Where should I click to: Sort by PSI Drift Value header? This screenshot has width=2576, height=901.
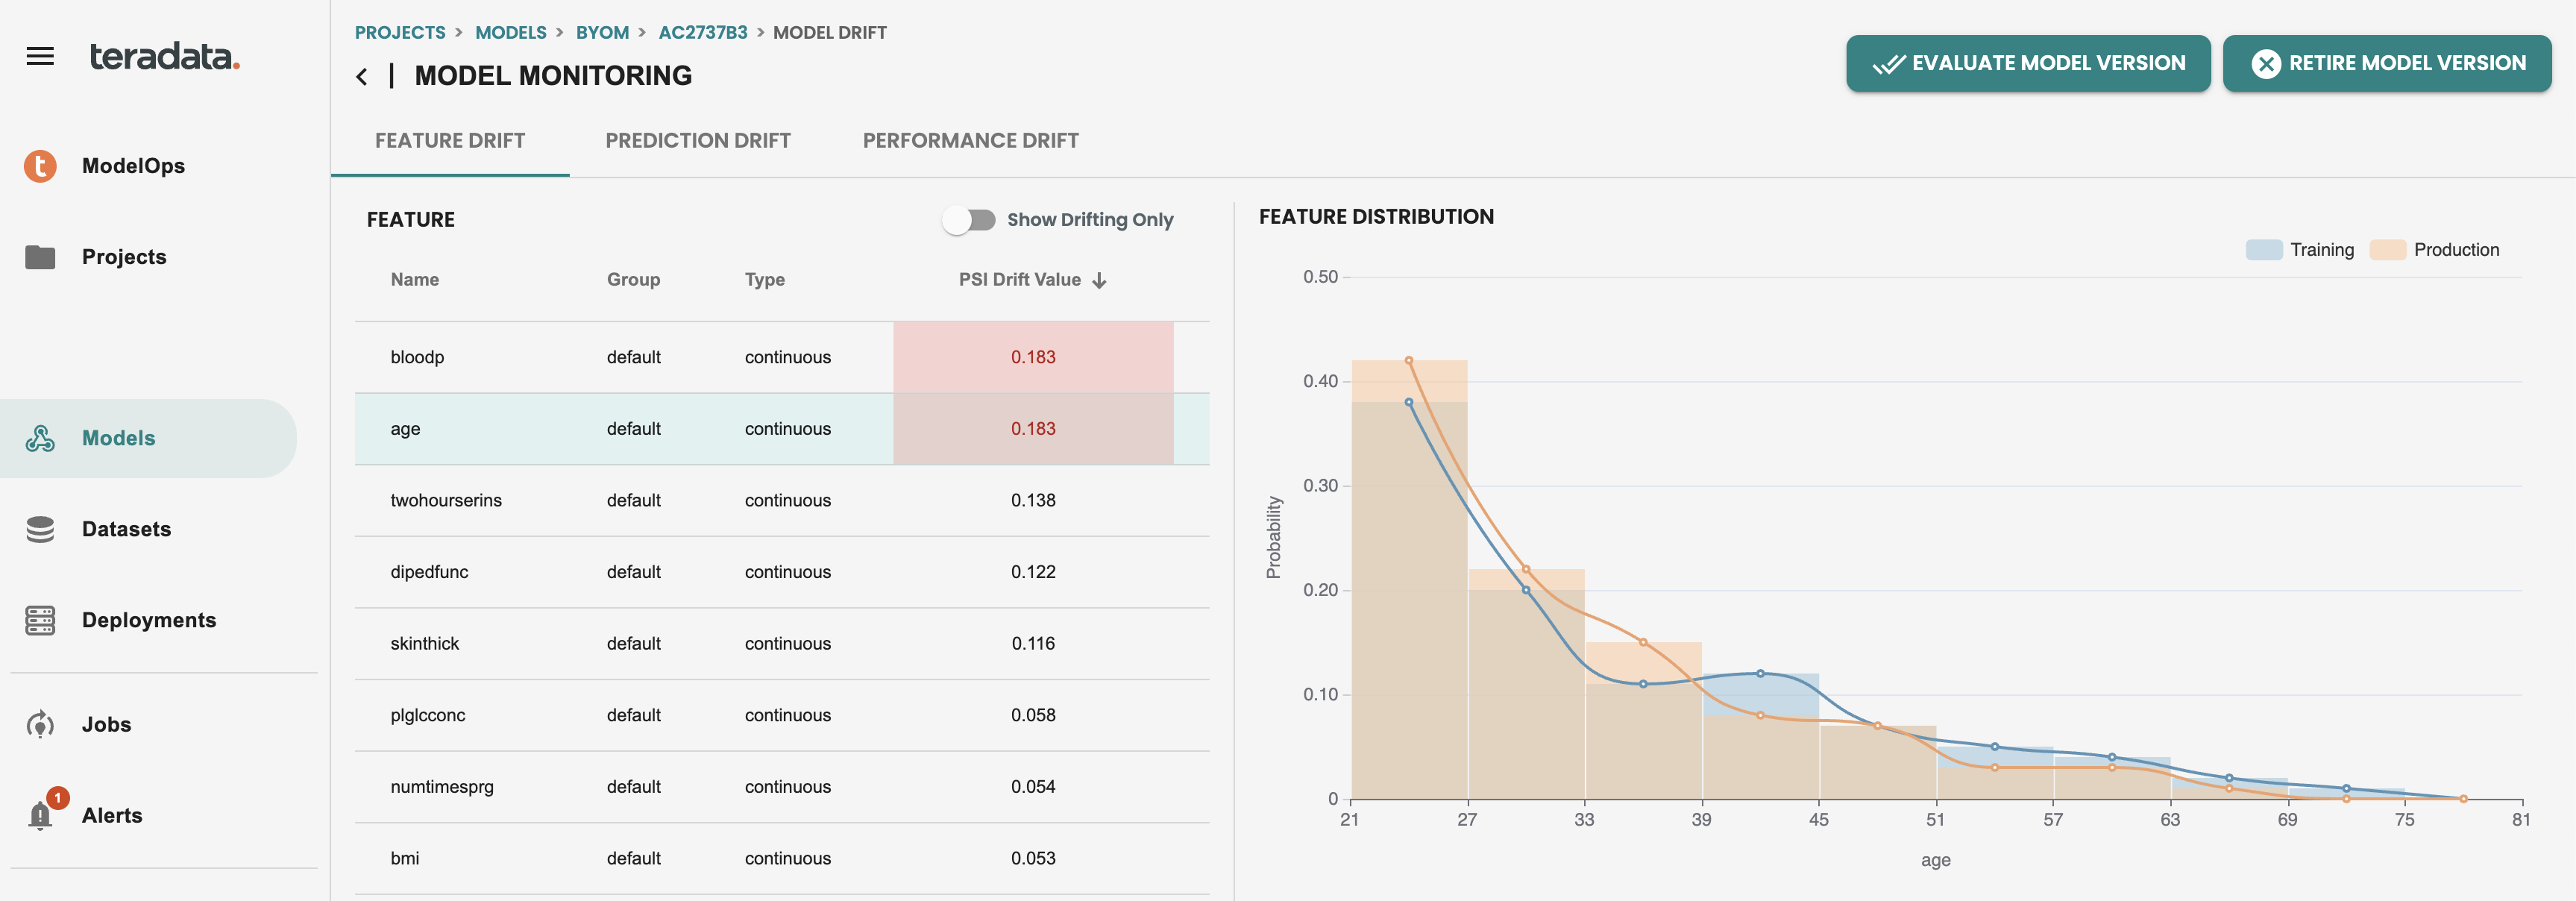(1019, 280)
